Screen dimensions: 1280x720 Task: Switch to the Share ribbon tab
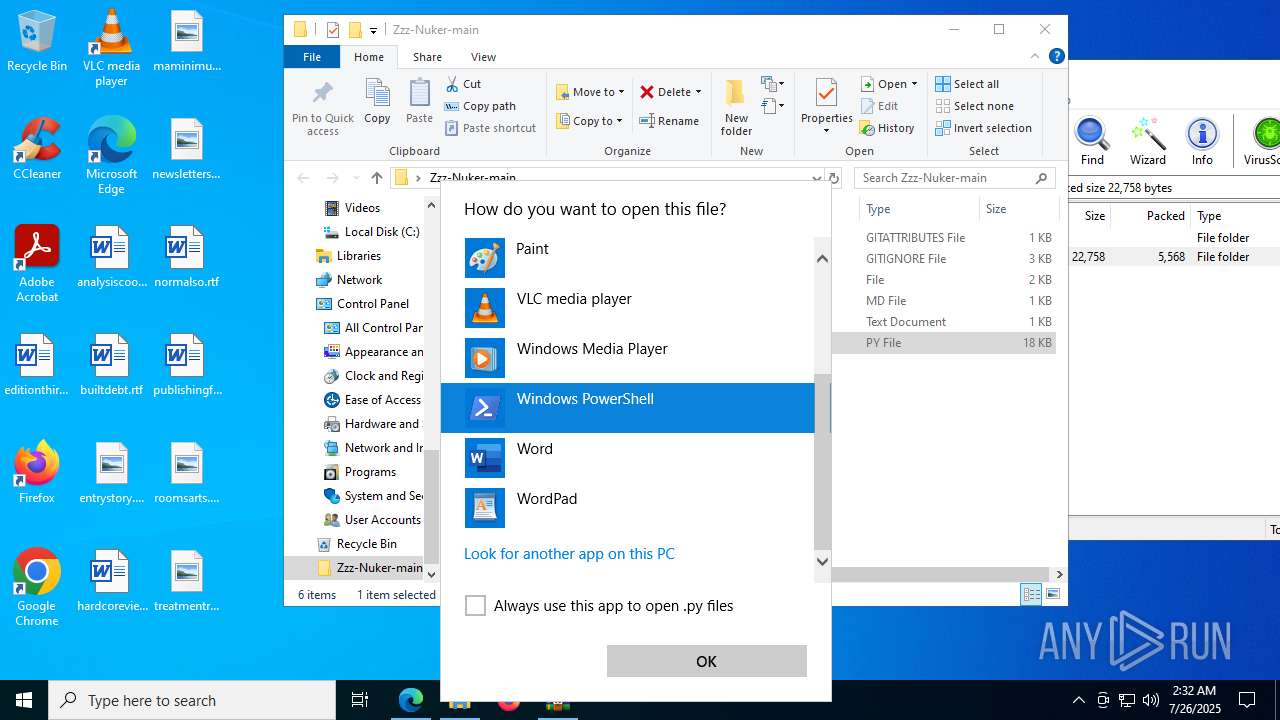tap(427, 57)
